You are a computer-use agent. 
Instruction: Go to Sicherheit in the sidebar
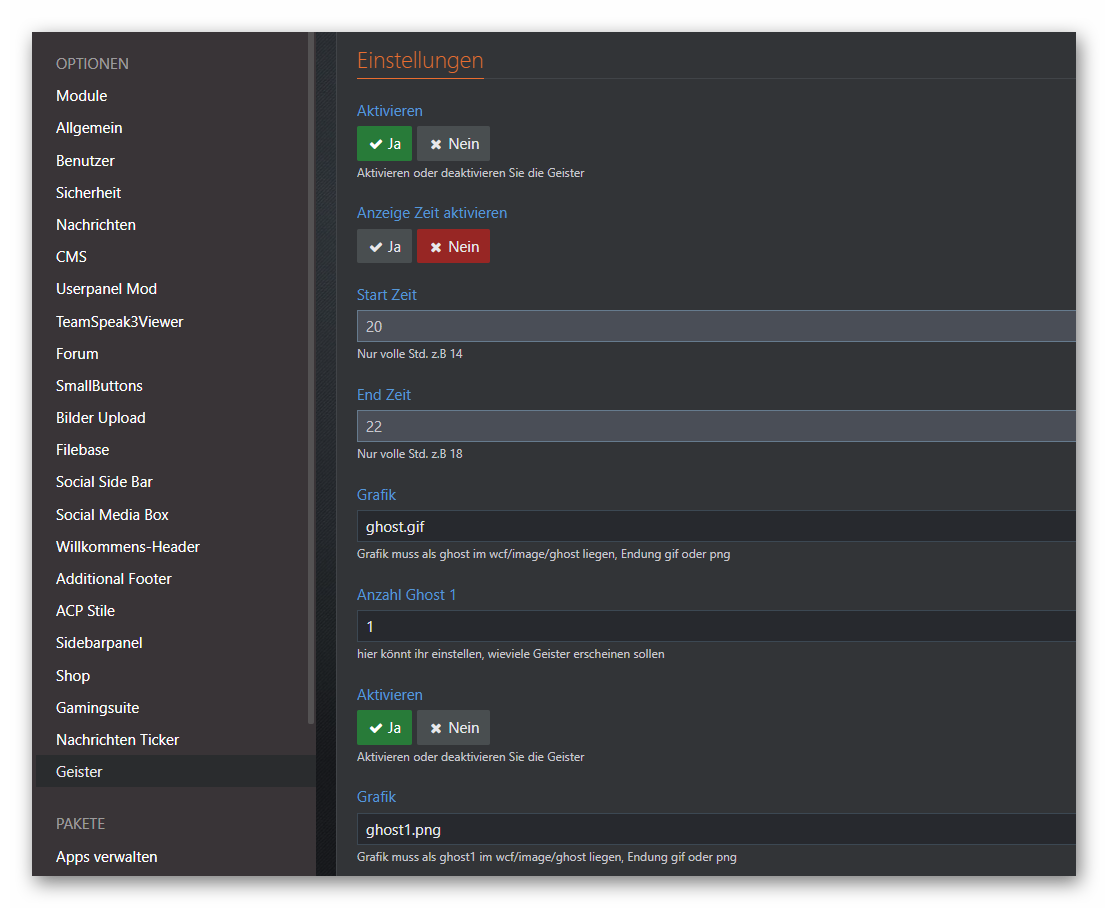(89, 193)
